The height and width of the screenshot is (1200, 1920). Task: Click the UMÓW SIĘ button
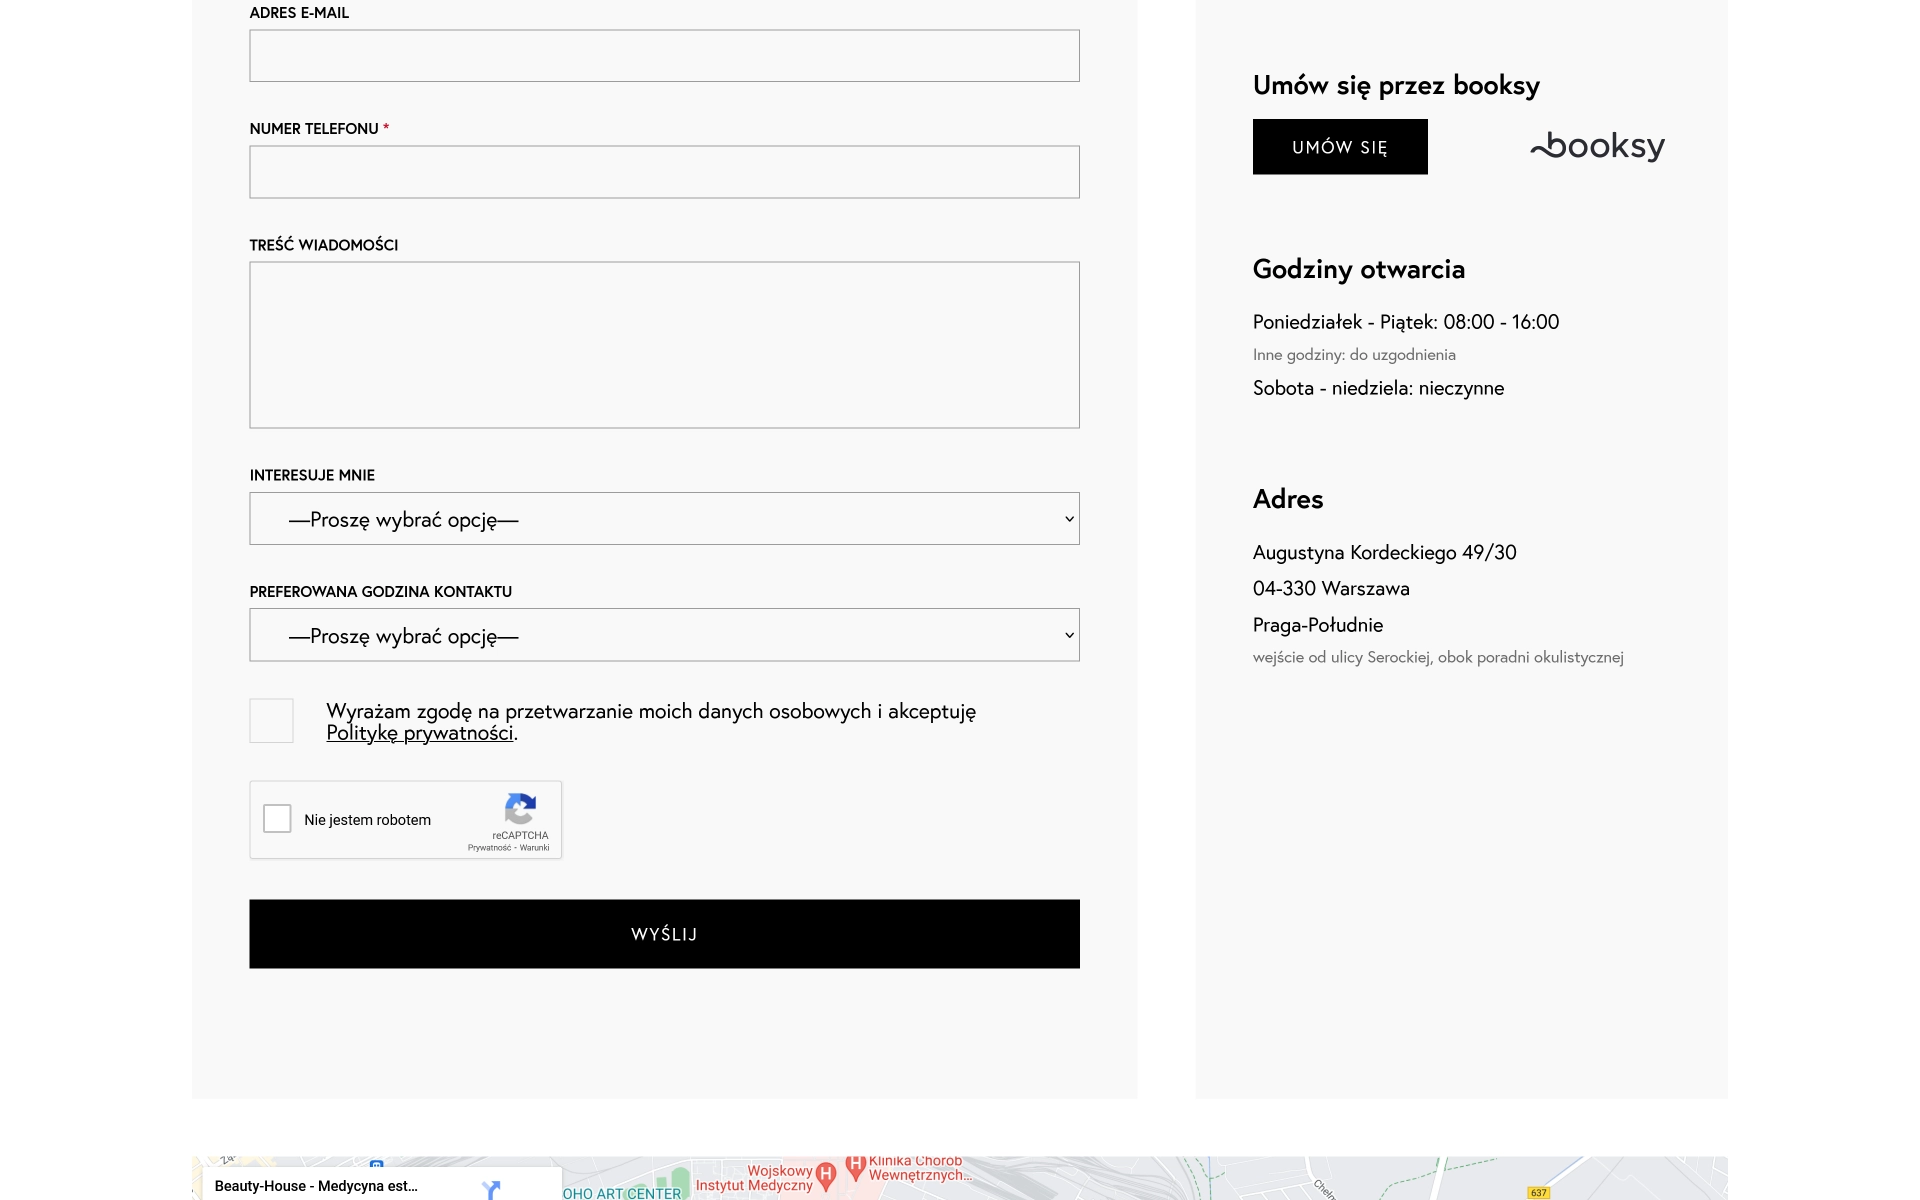click(x=1339, y=147)
